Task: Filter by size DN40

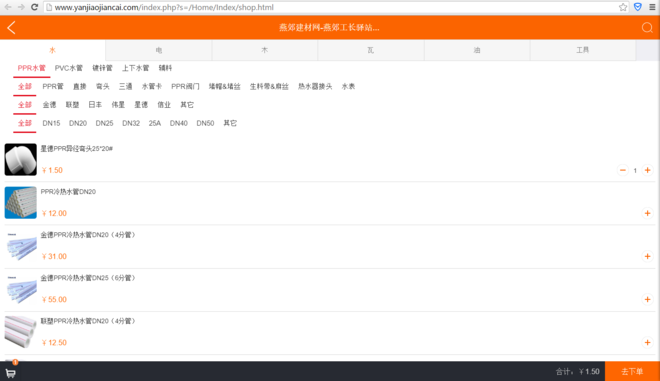Action: pos(178,123)
